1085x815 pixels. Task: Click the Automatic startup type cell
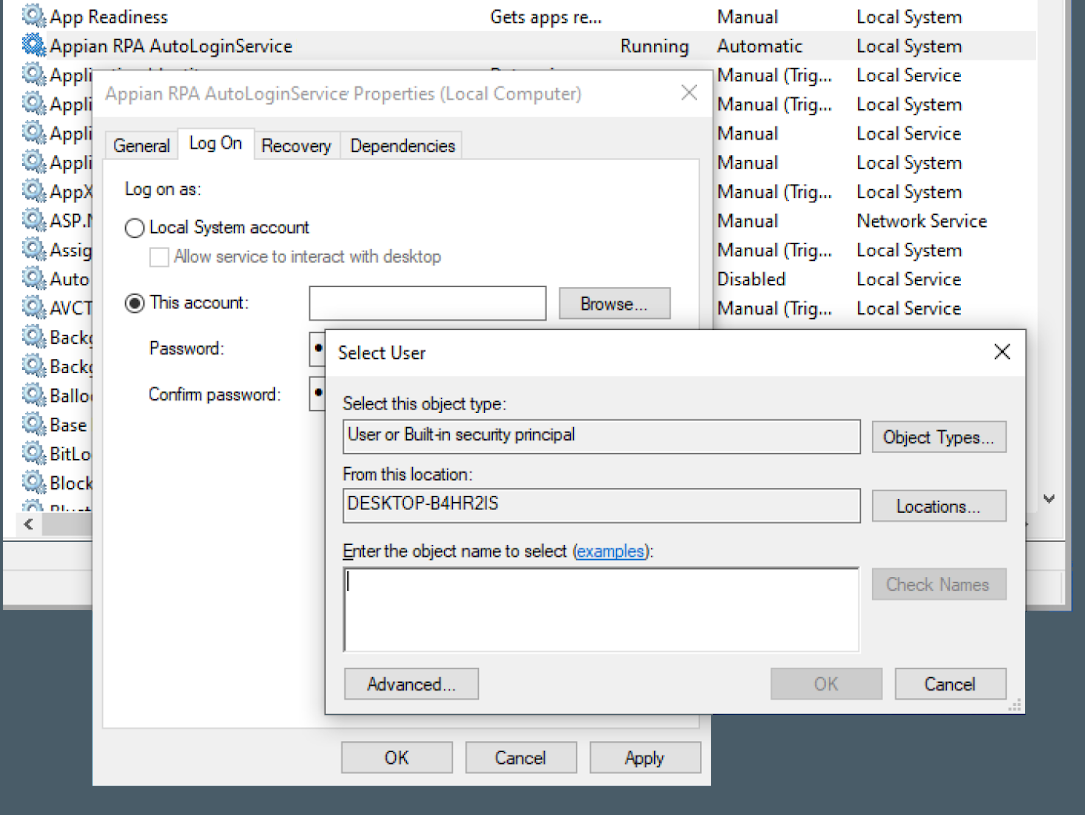pos(760,46)
